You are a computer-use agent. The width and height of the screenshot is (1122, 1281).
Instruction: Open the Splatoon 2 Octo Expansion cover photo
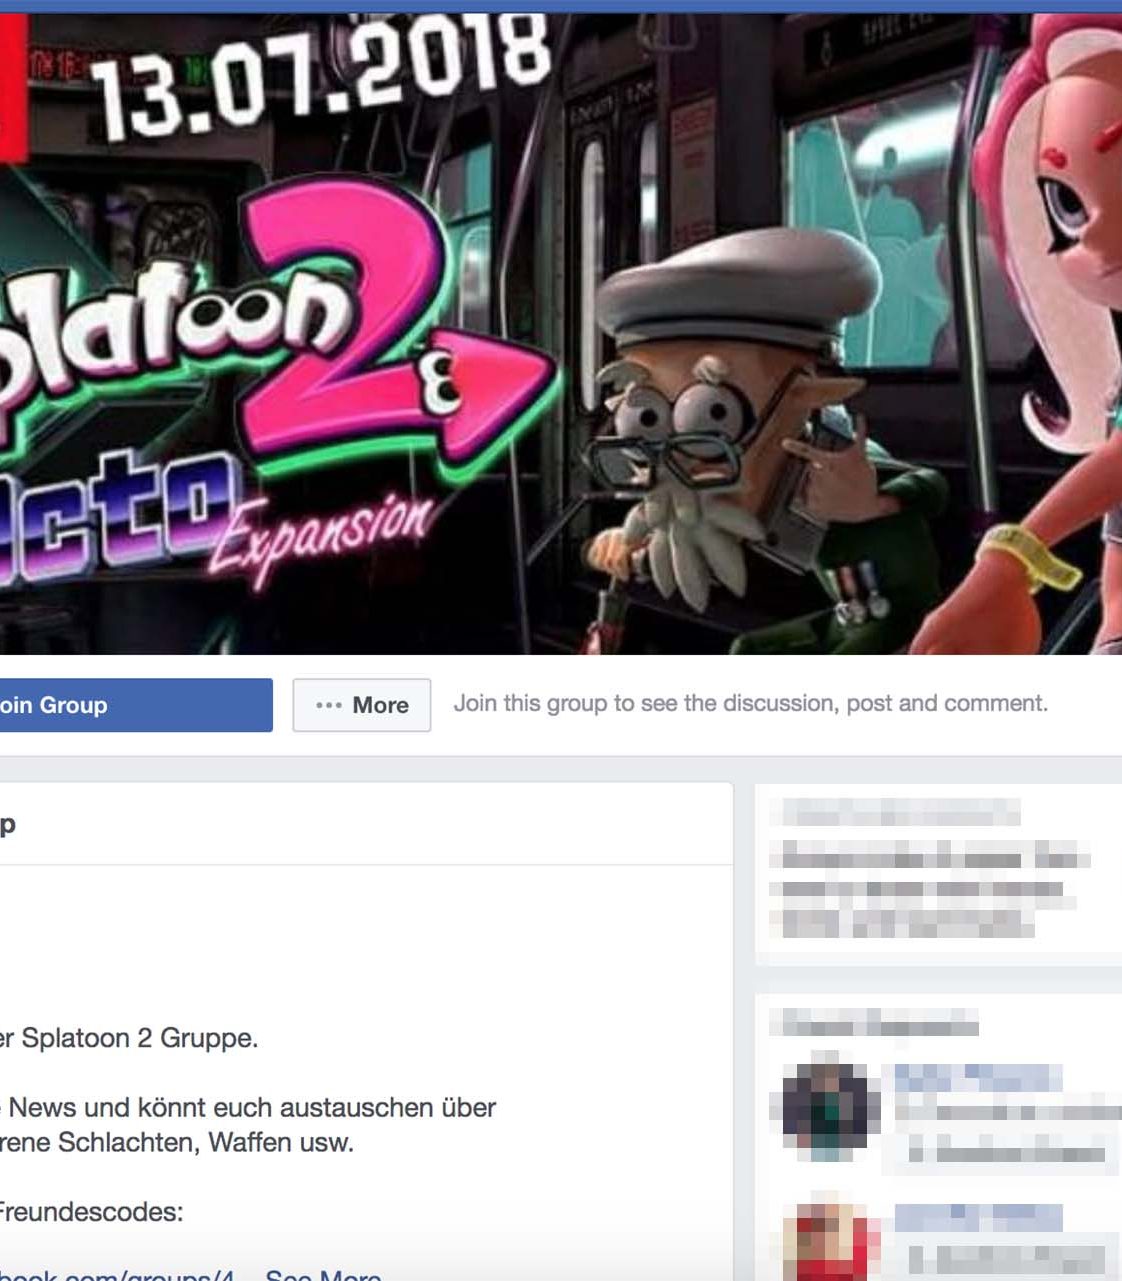click(x=561, y=333)
